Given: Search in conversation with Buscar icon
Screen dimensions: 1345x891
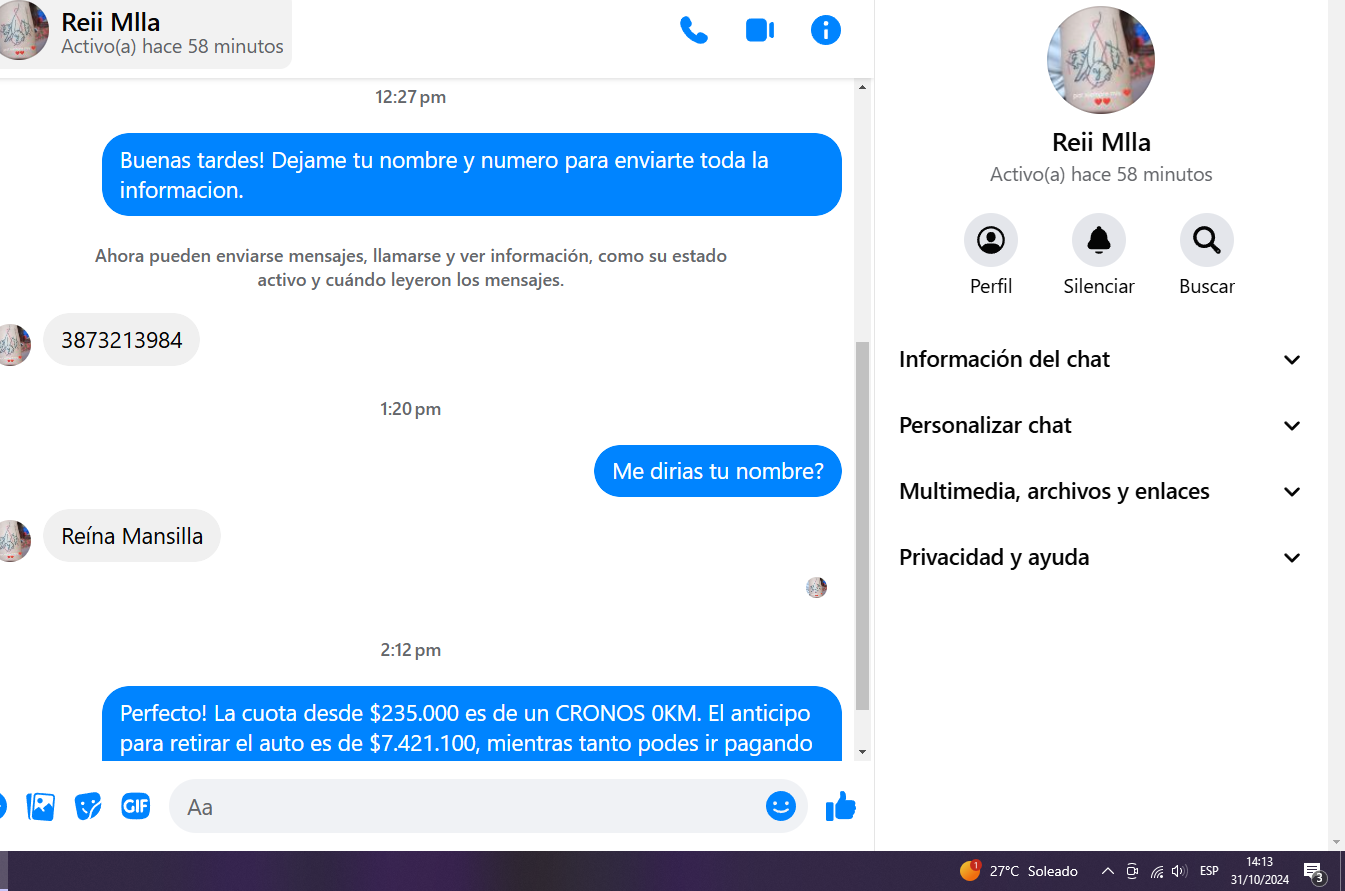Looking at the screenshot, I should point(1206,241).
